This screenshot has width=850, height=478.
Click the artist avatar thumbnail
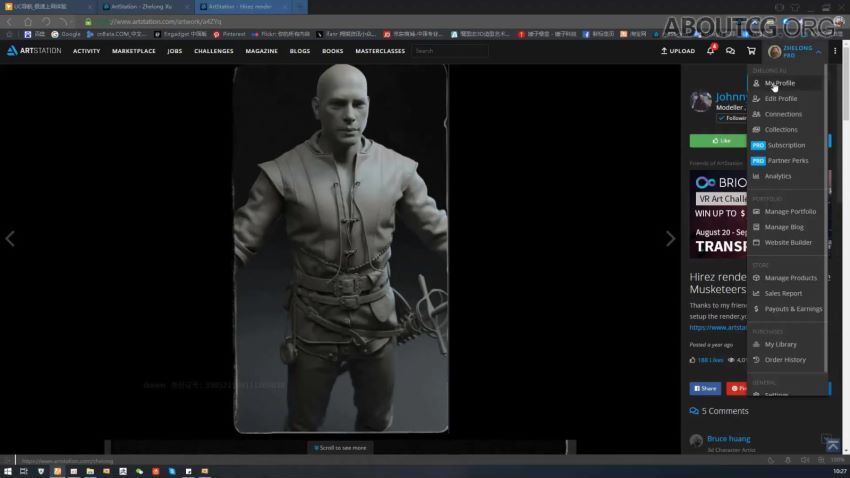tap(700, 101)
